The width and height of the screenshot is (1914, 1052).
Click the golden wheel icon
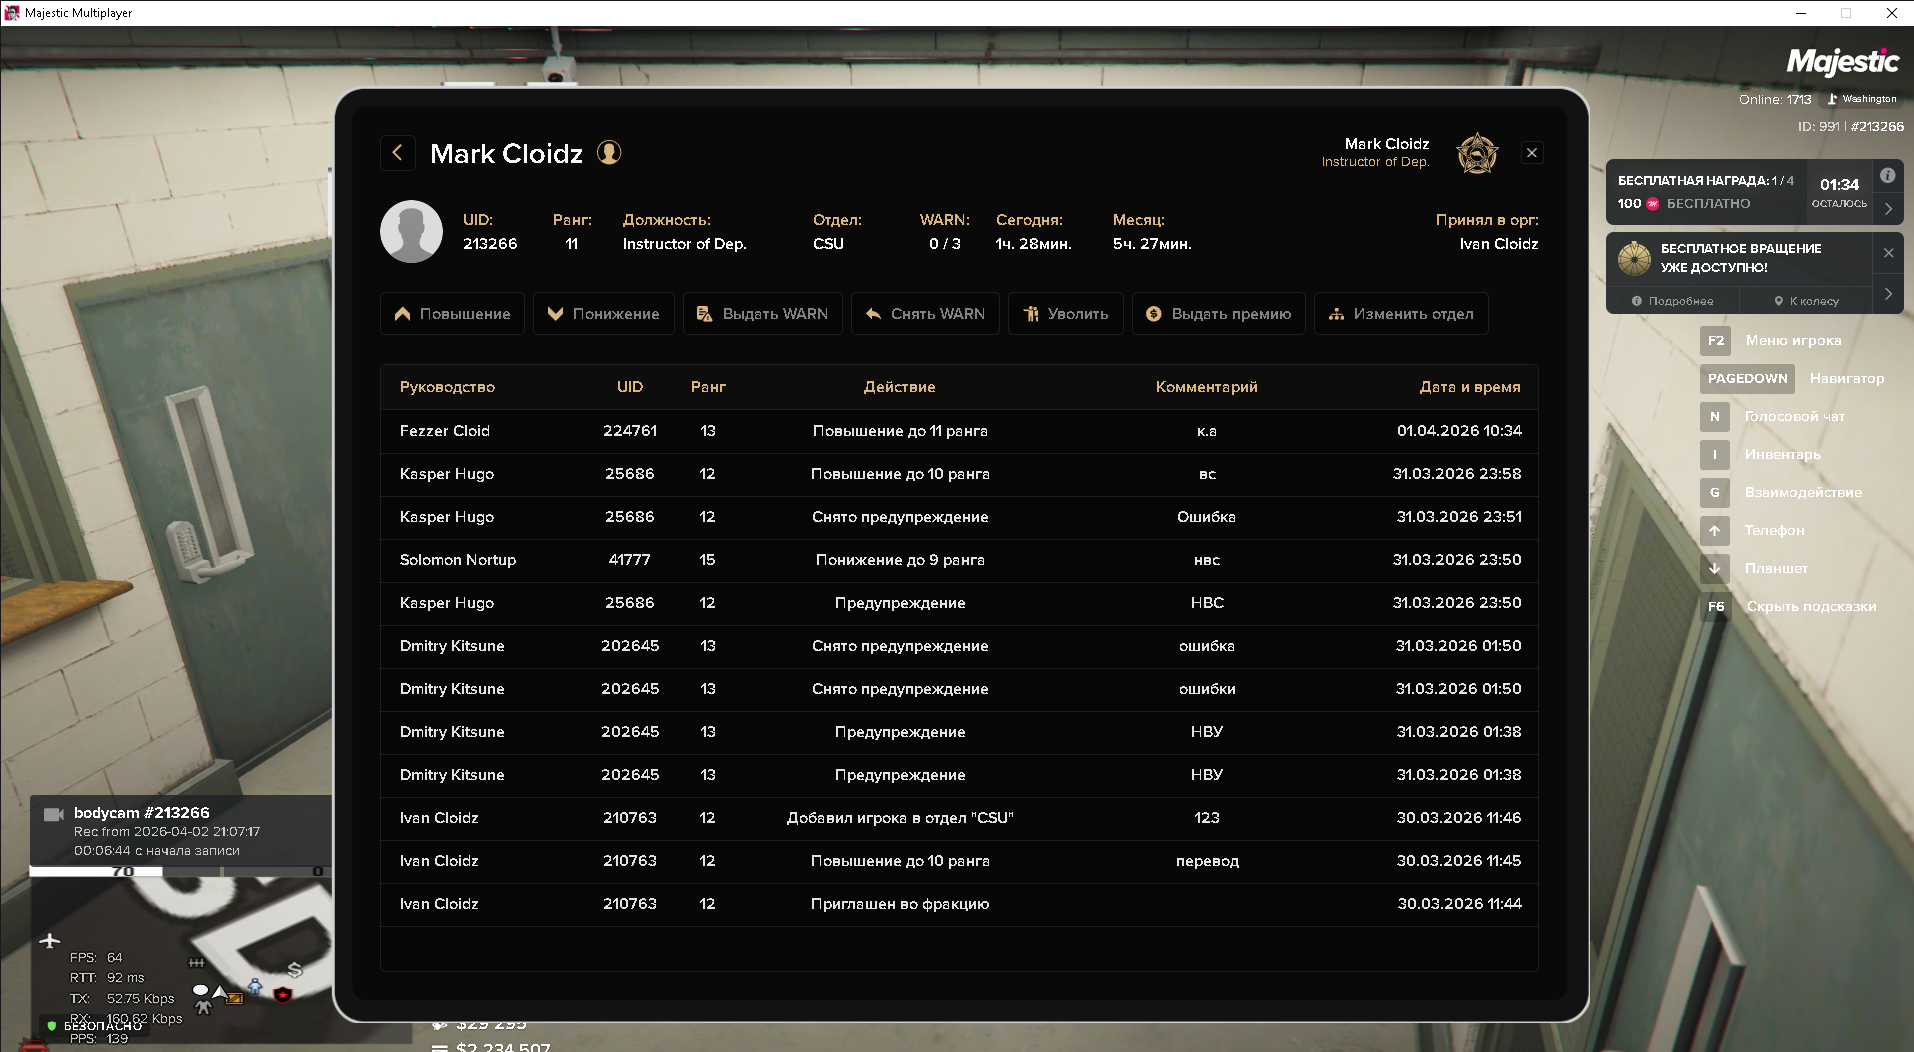[1634, 258]
